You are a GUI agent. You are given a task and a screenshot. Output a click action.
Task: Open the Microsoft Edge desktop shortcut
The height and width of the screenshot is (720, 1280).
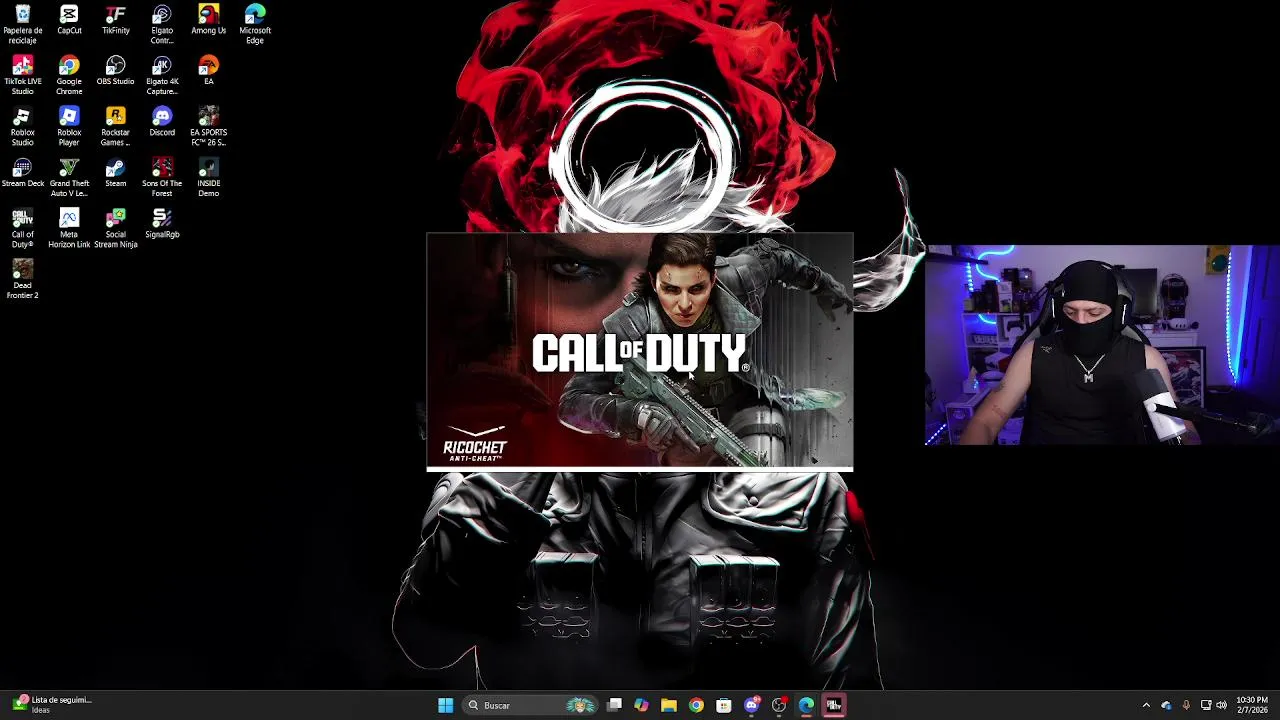[x=255, y=25]
